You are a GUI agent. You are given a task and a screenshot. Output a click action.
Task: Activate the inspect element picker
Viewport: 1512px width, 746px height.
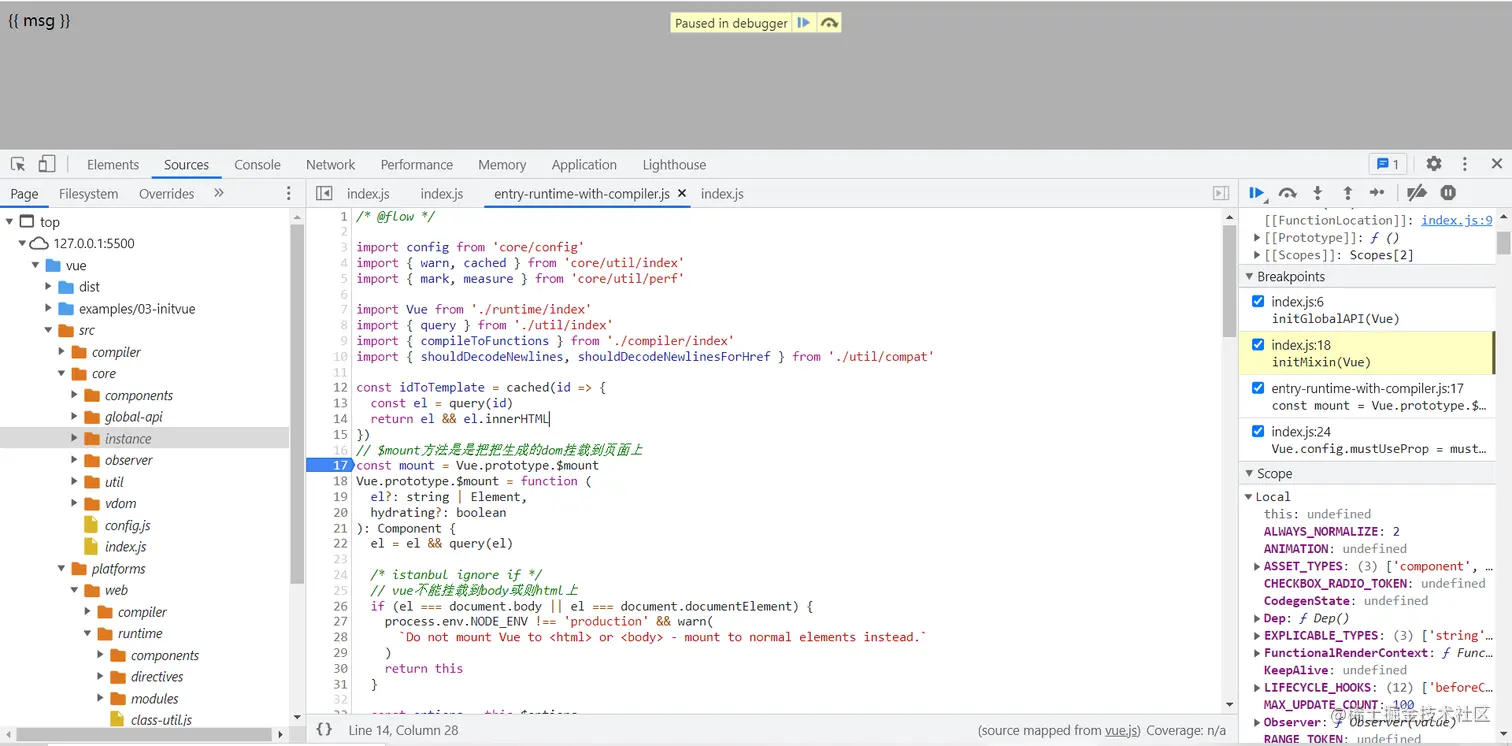(18, 164)
